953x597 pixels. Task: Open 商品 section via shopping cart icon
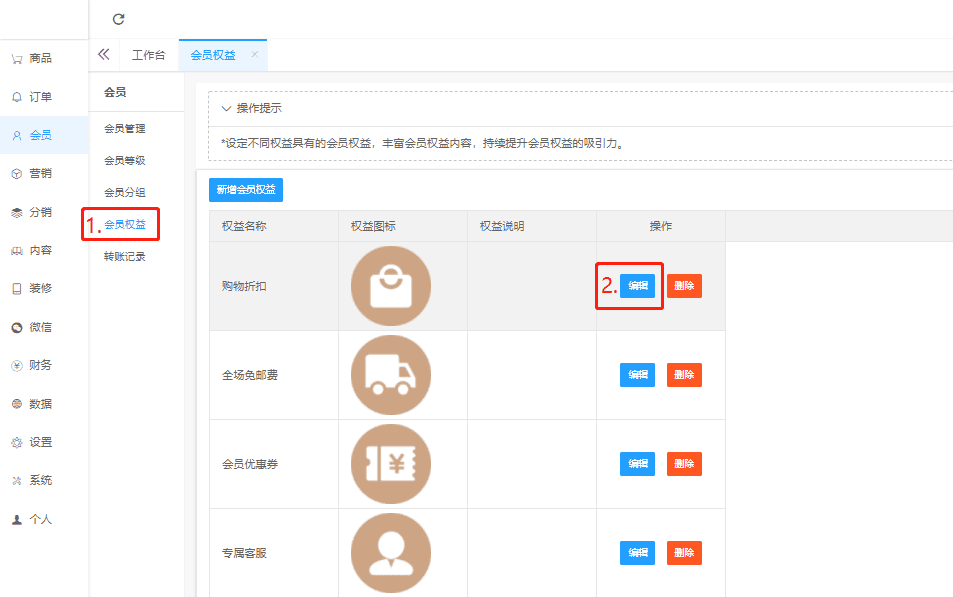(17, 59)
